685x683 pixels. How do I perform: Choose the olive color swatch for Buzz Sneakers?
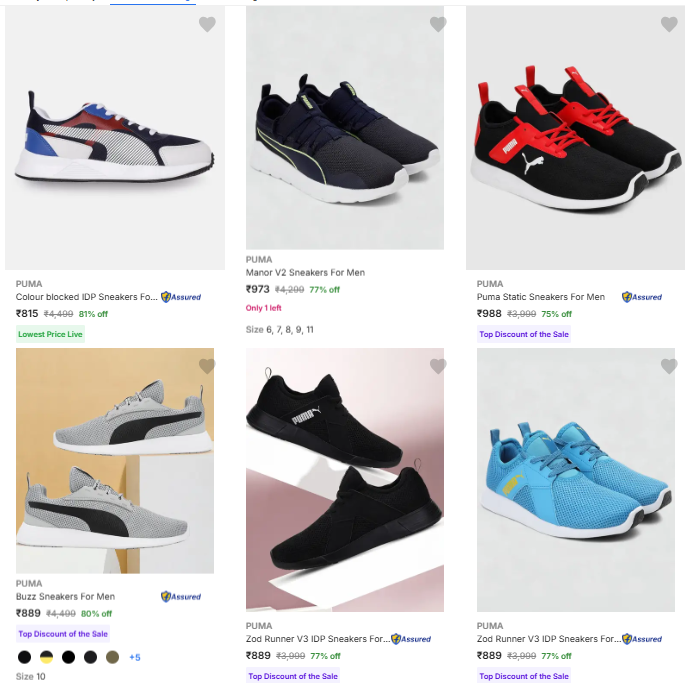click(x=112, y=657)
